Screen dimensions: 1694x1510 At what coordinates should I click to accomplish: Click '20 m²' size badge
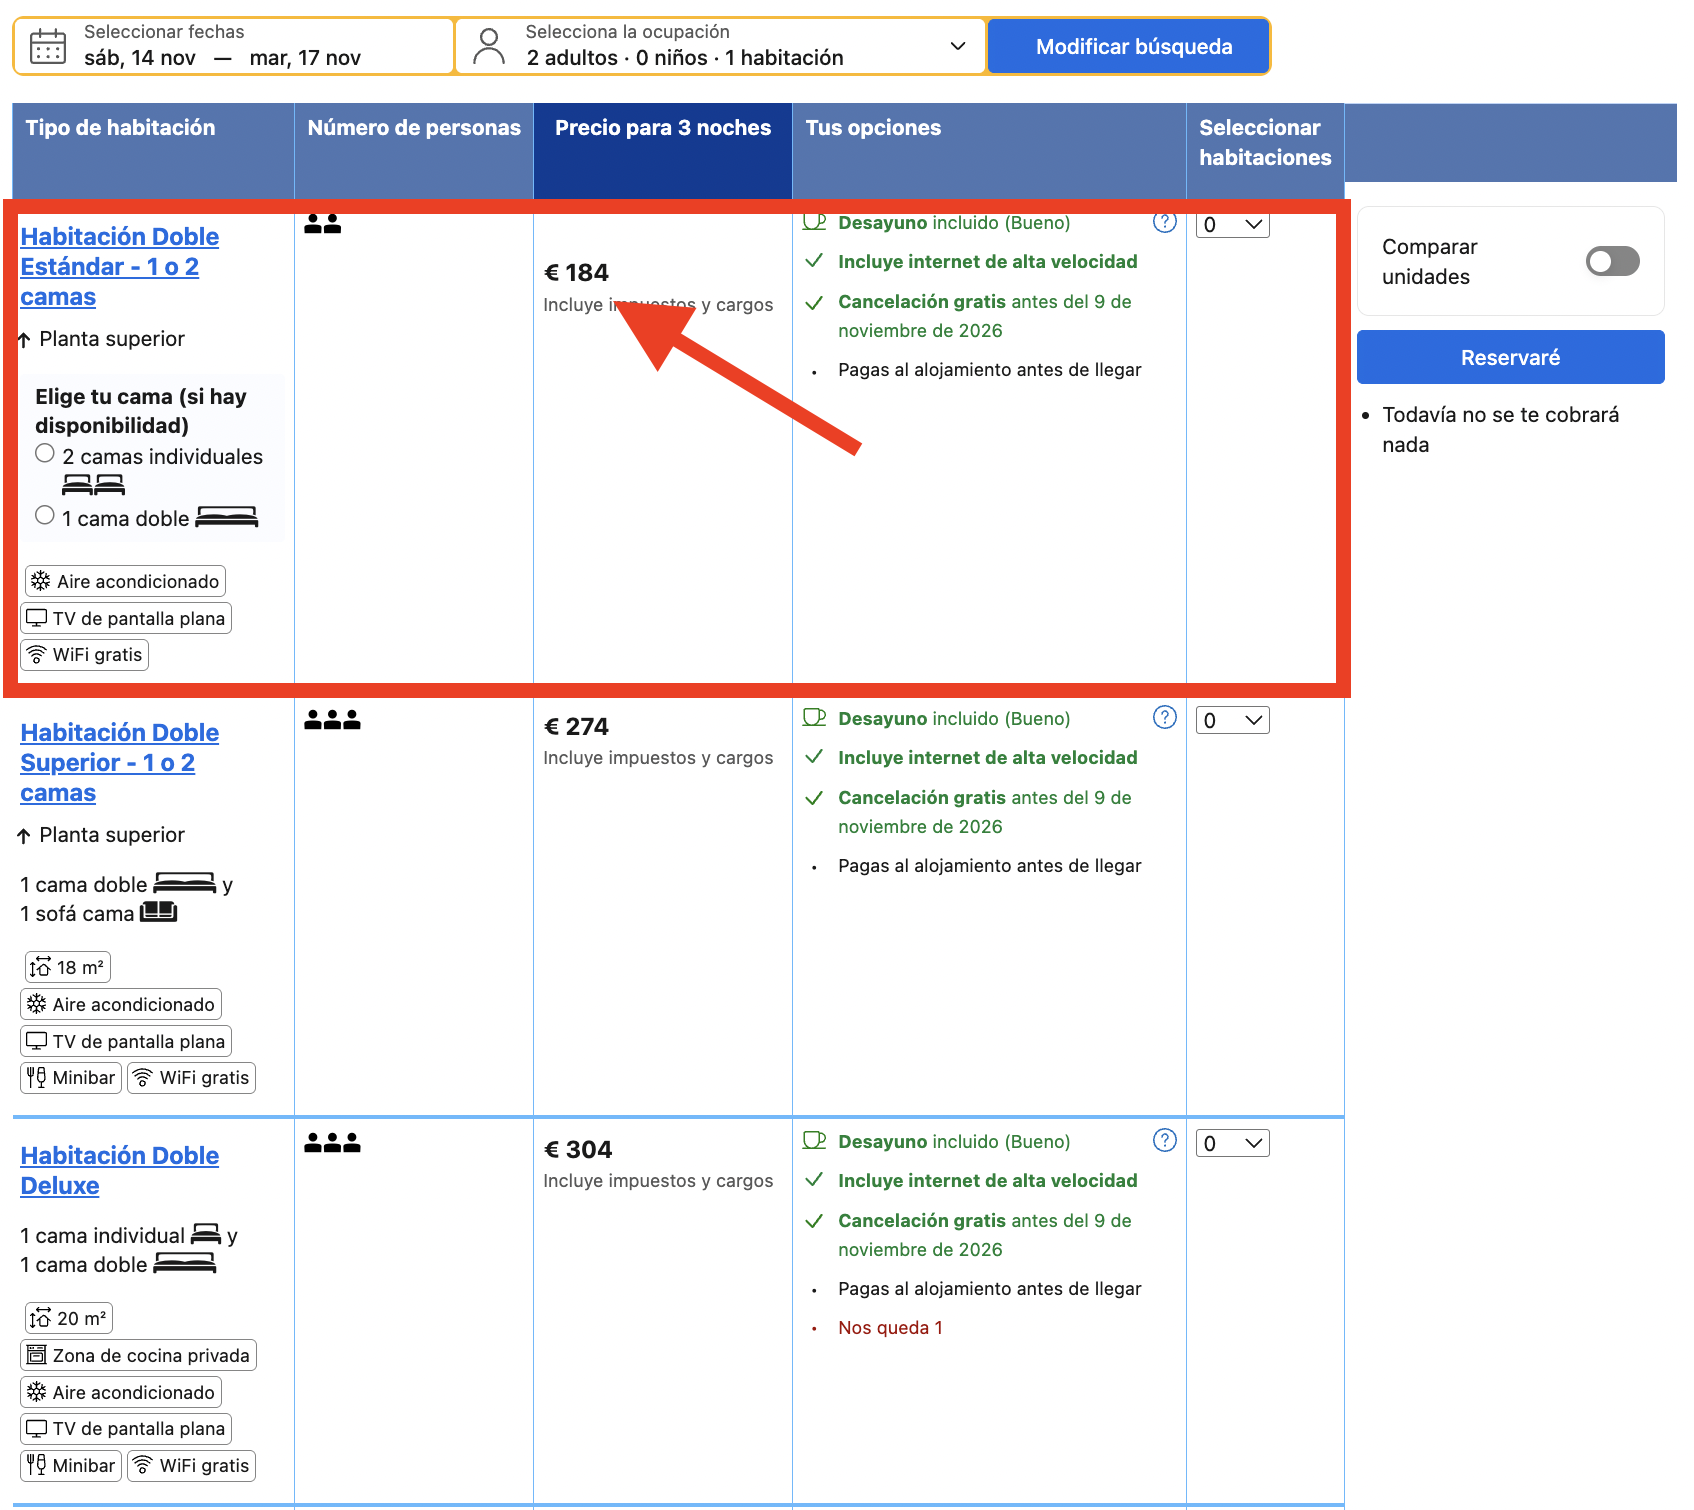point(69,1318)
